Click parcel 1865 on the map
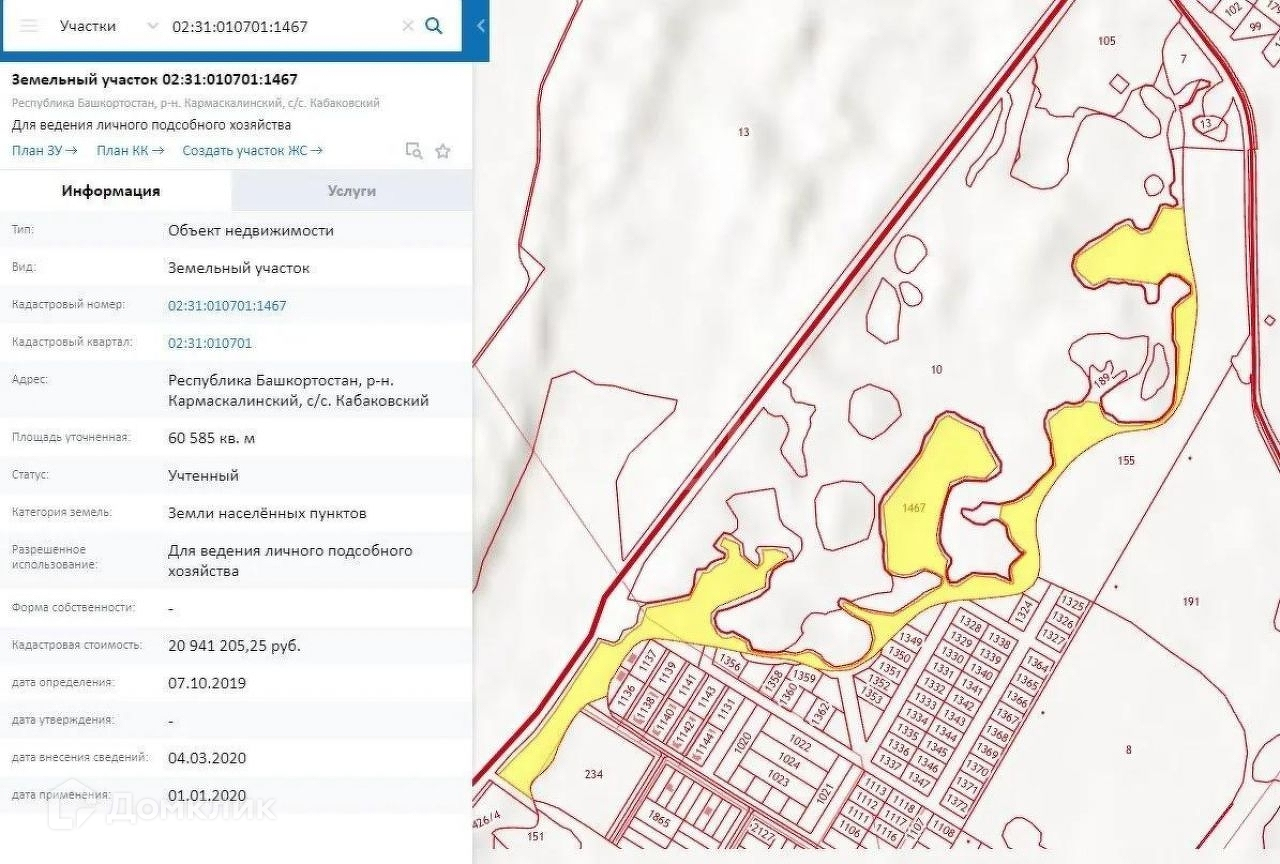 (659, 819)
